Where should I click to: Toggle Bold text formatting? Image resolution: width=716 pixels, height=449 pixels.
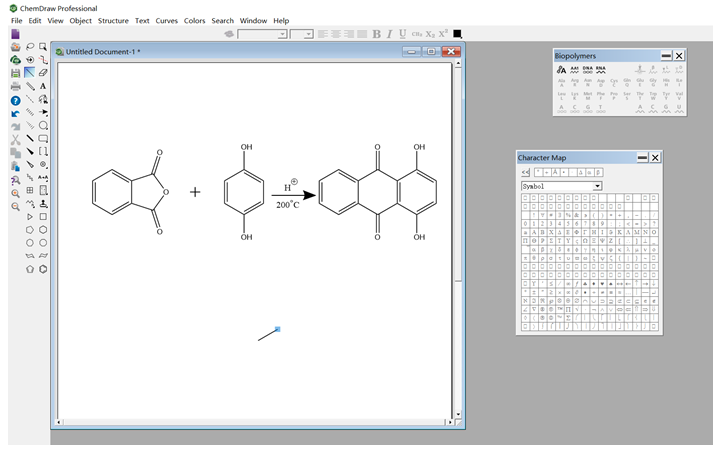click(x=376, y=34)
